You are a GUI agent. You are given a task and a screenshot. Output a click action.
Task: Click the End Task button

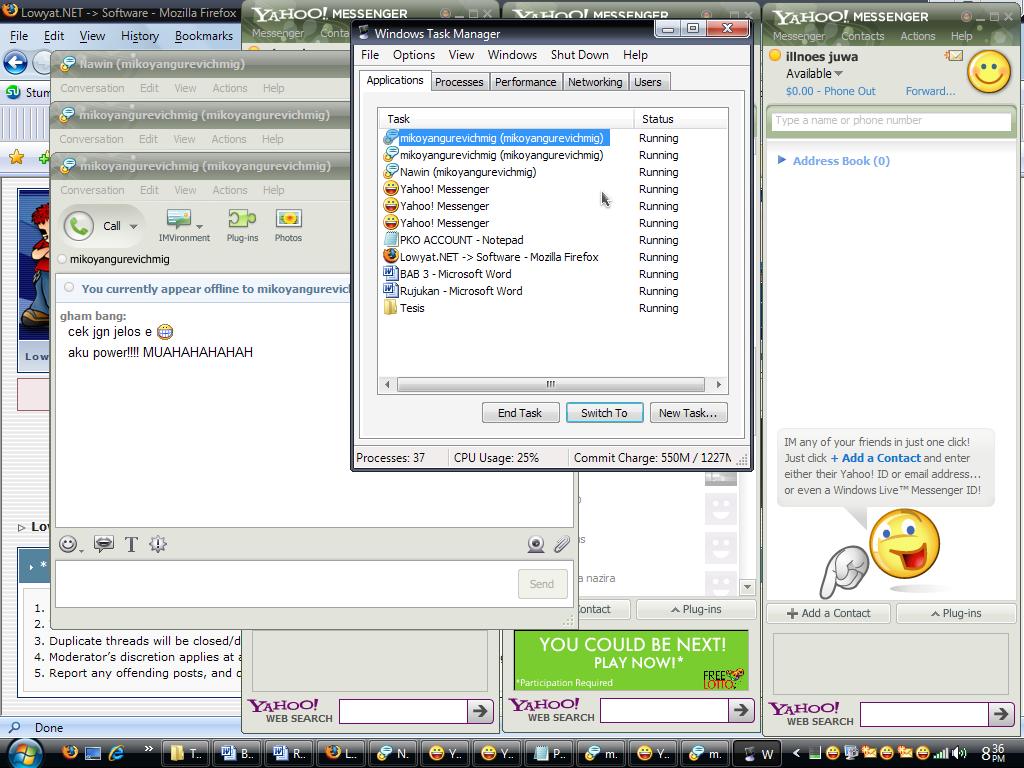520,413
